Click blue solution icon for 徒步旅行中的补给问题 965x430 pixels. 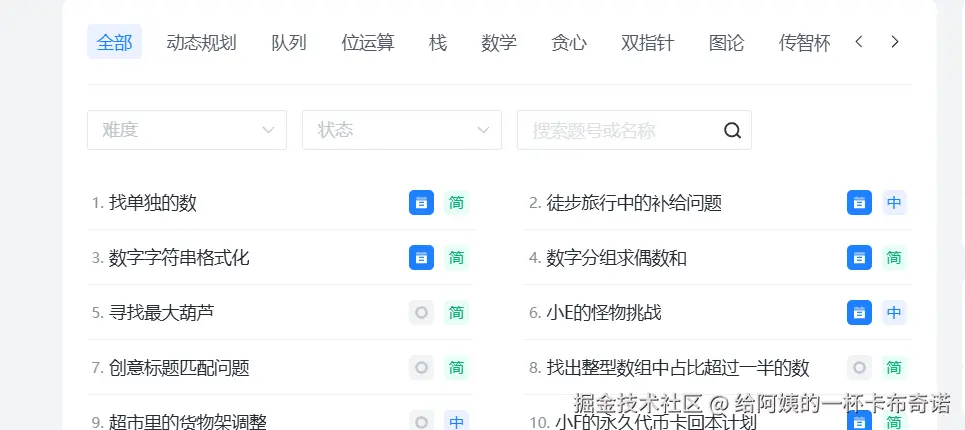coord(859,203)
